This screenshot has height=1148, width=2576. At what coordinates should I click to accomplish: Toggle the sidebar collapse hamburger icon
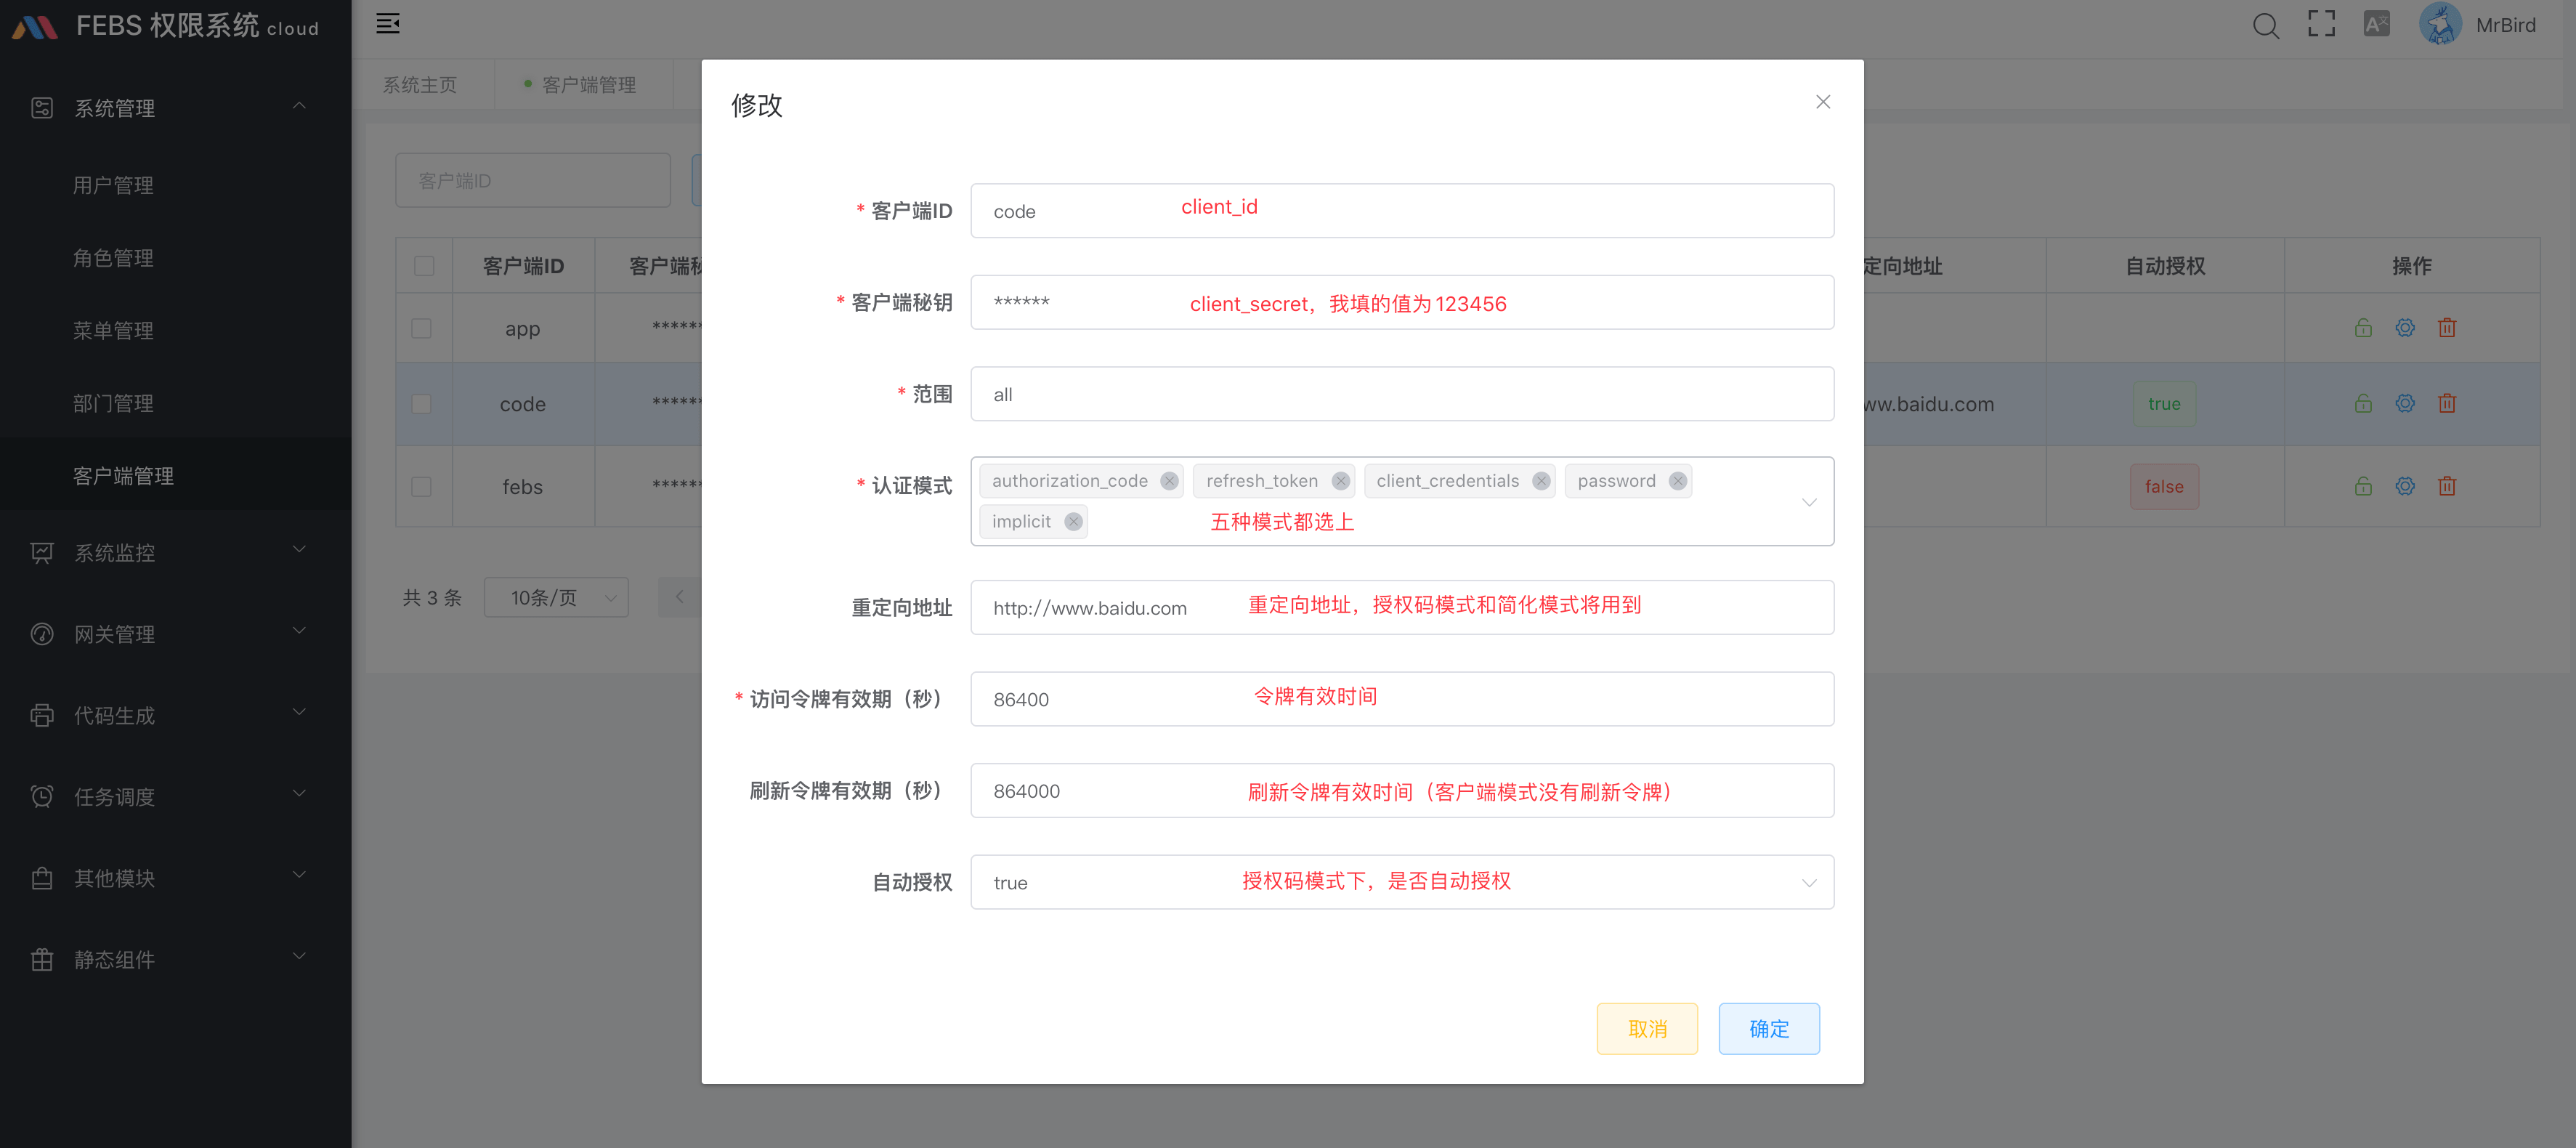(x=388, y=23)
